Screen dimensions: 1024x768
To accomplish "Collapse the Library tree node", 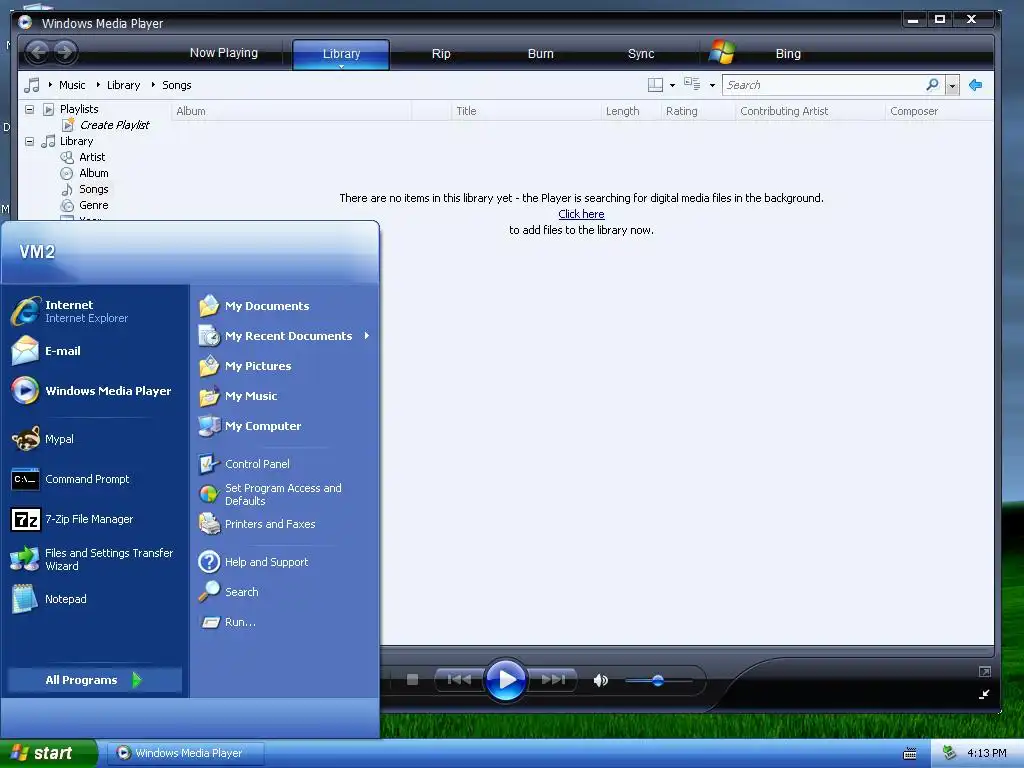I will point(29,141).
